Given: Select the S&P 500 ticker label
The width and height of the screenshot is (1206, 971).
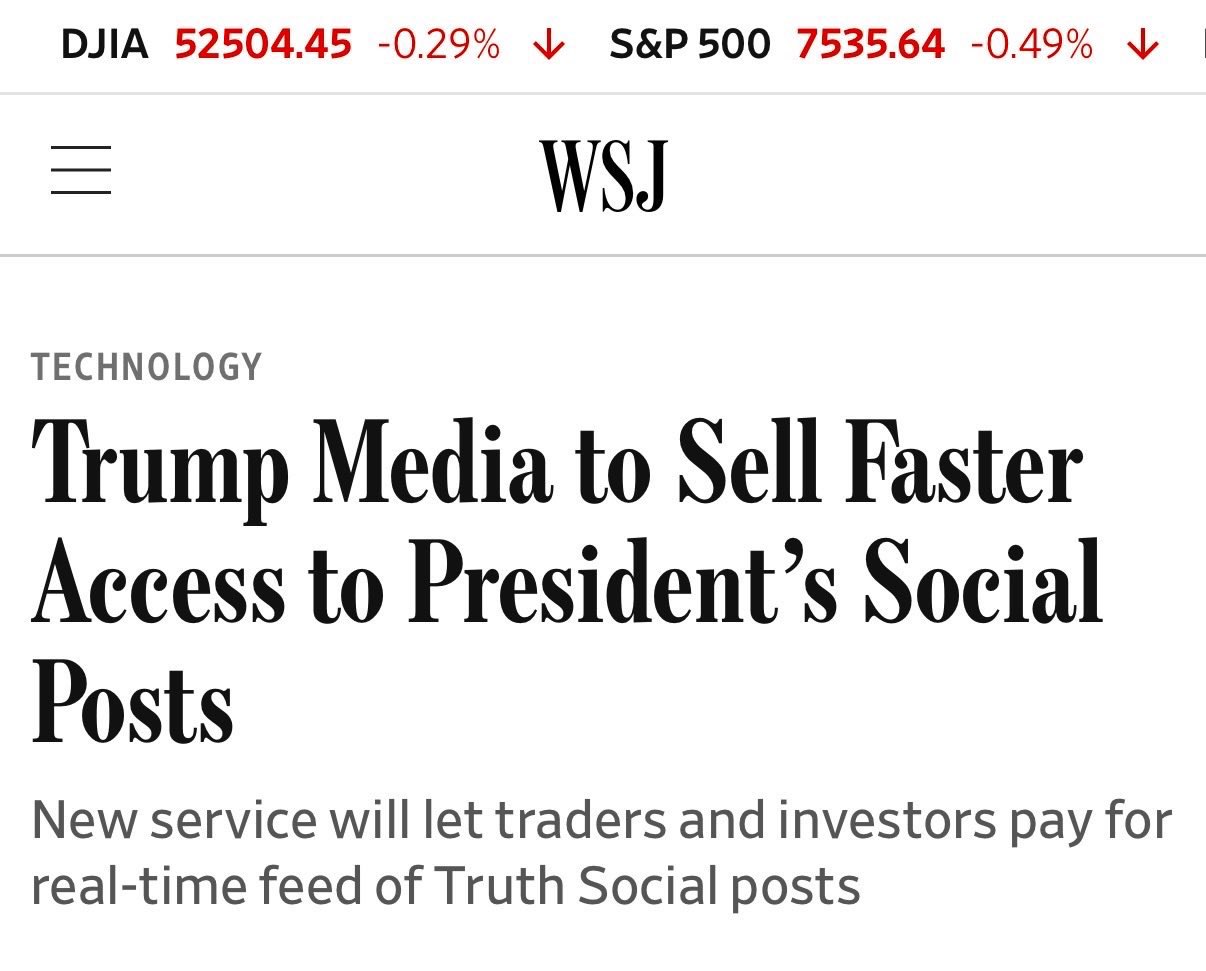Looking at the screenshot, I should [690, 45].
